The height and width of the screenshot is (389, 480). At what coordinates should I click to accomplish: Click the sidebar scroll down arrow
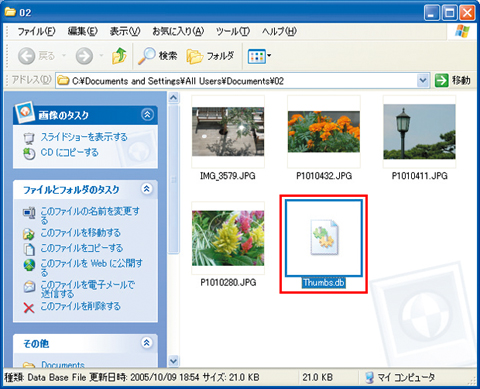pos(173,360)
